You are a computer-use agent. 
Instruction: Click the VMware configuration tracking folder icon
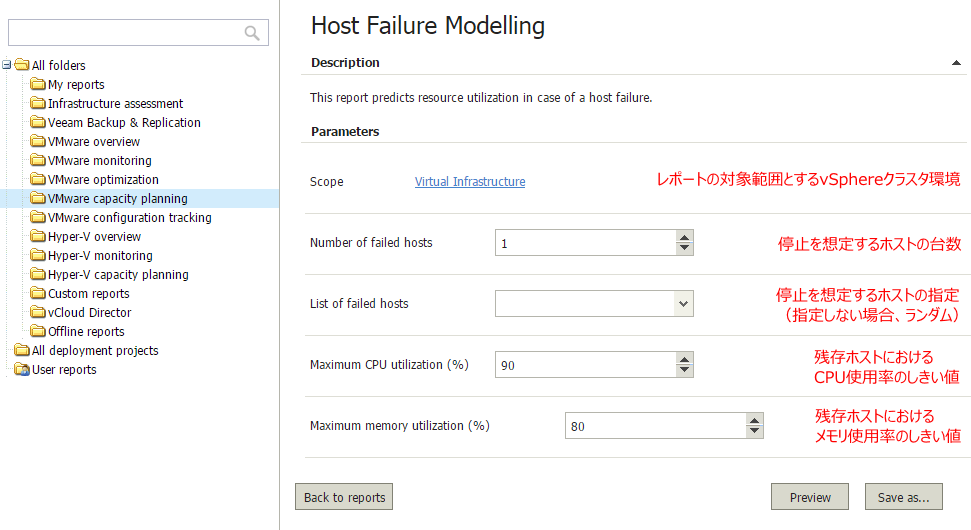pos(38,217)
